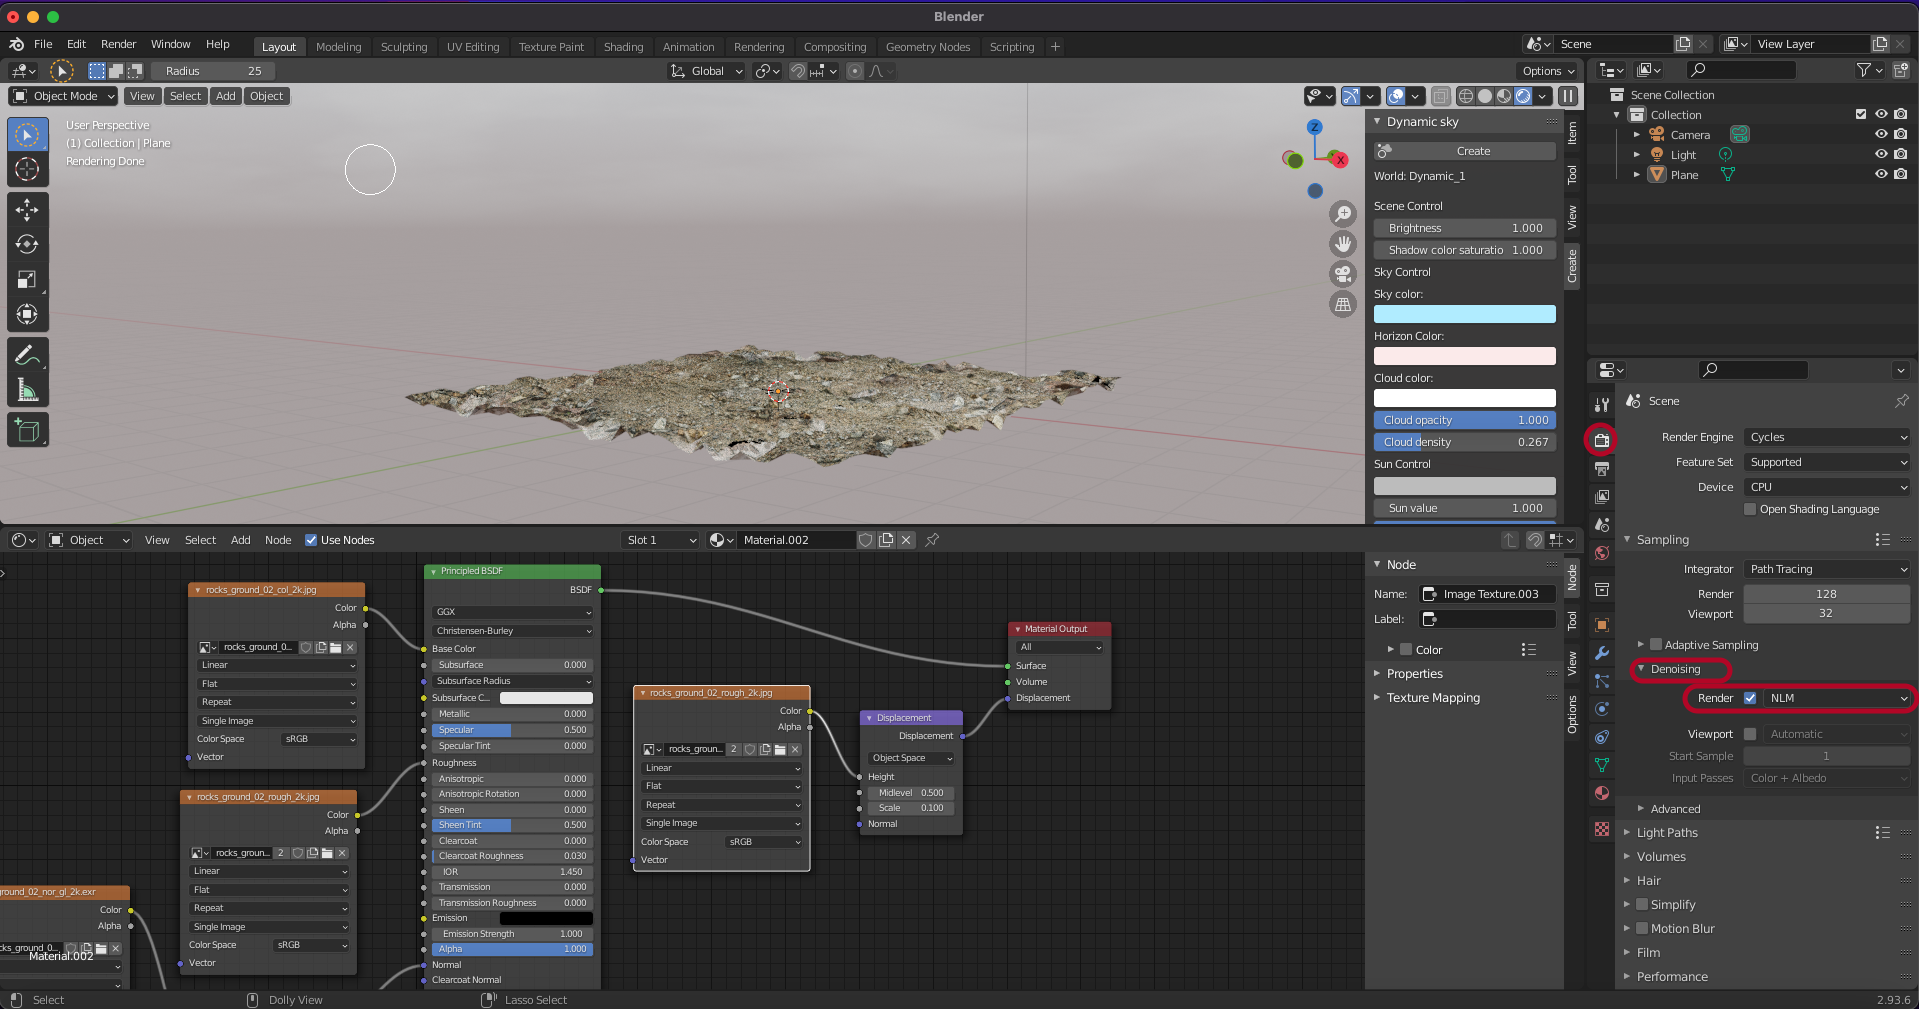Click the zoom magnifier viewport icon
The width and height of the screenshot is (1919, 1009).
pyautogui.click(x=1343, y=213)
